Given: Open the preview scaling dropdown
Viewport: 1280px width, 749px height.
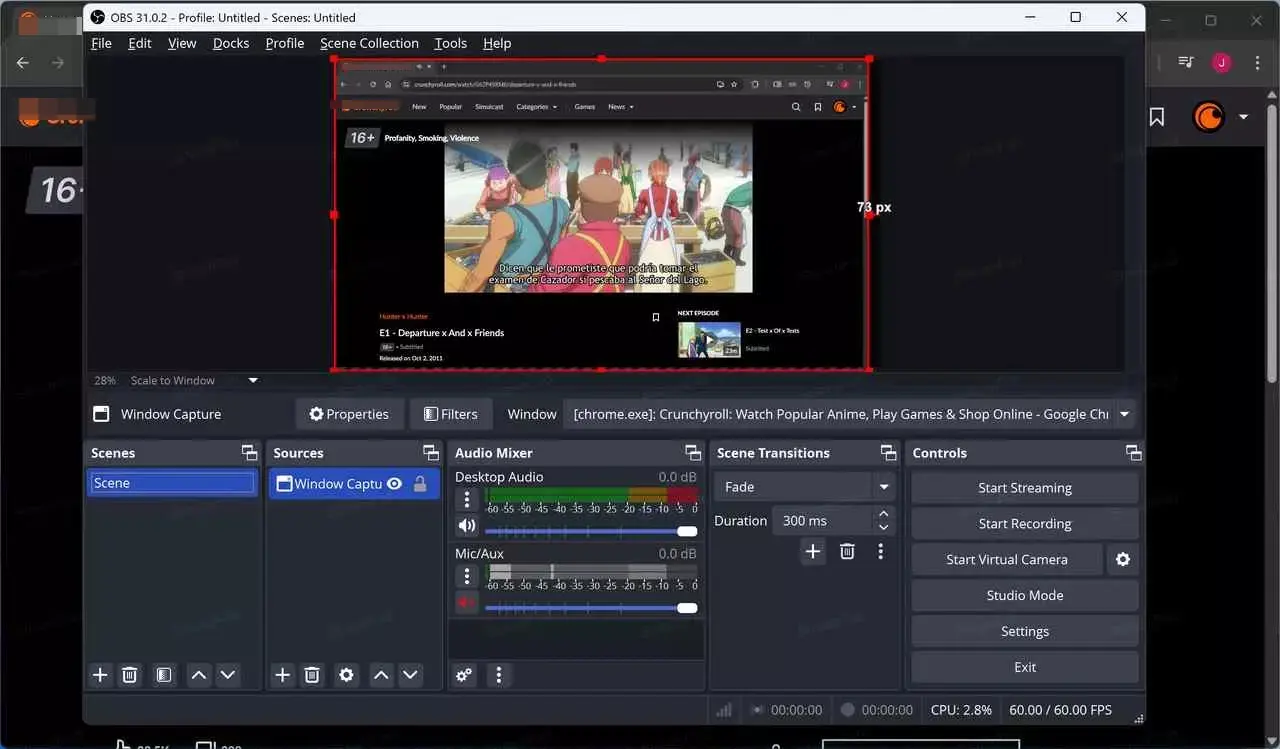Looking at the screenshot, I should (x=253, y=380).
